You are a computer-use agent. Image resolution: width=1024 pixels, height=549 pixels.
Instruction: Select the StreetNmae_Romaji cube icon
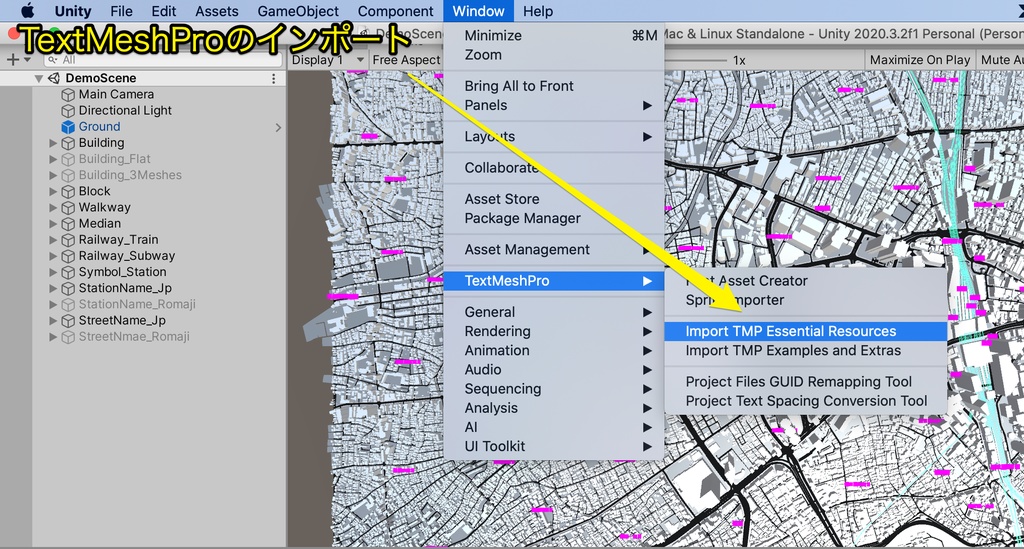[x=68, y=337]
